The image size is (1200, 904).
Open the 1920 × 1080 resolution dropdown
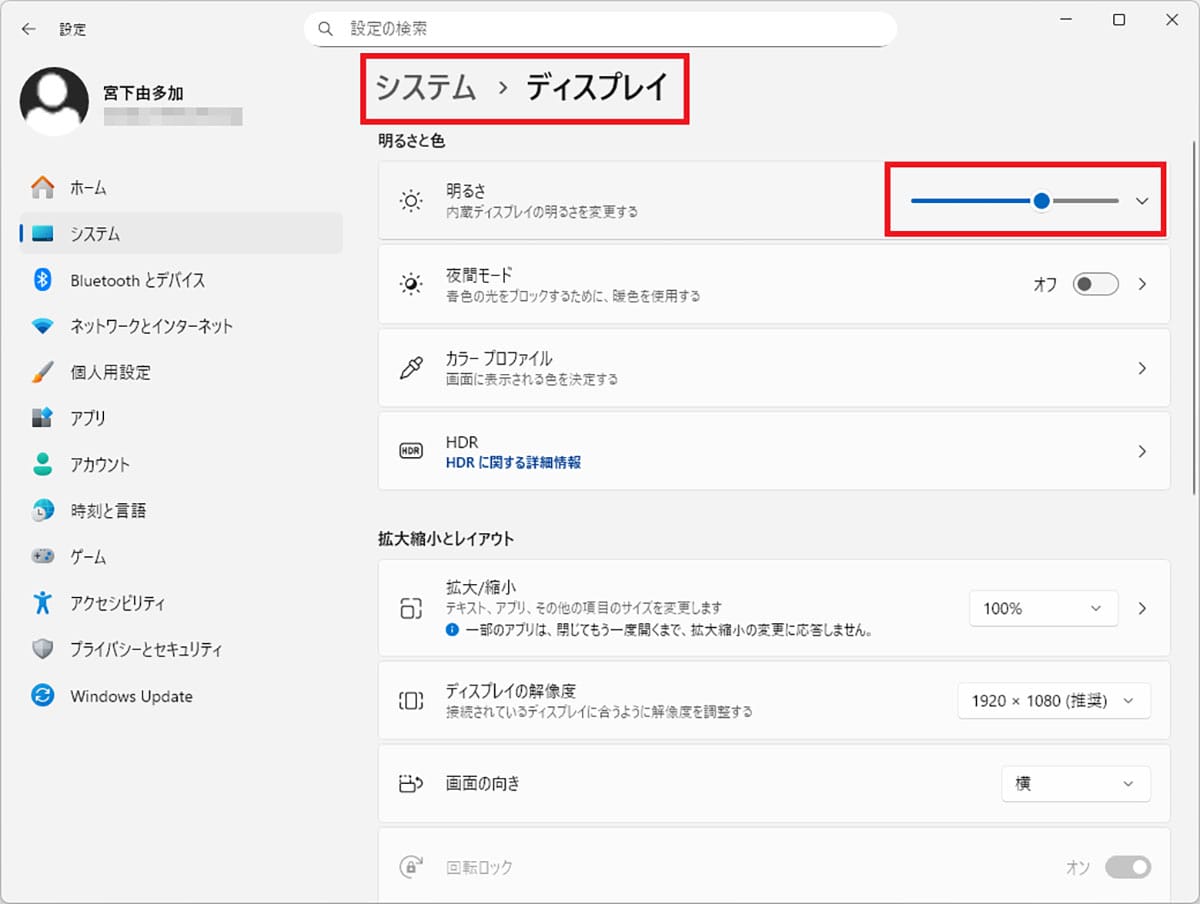click(x=1053, y=700)
